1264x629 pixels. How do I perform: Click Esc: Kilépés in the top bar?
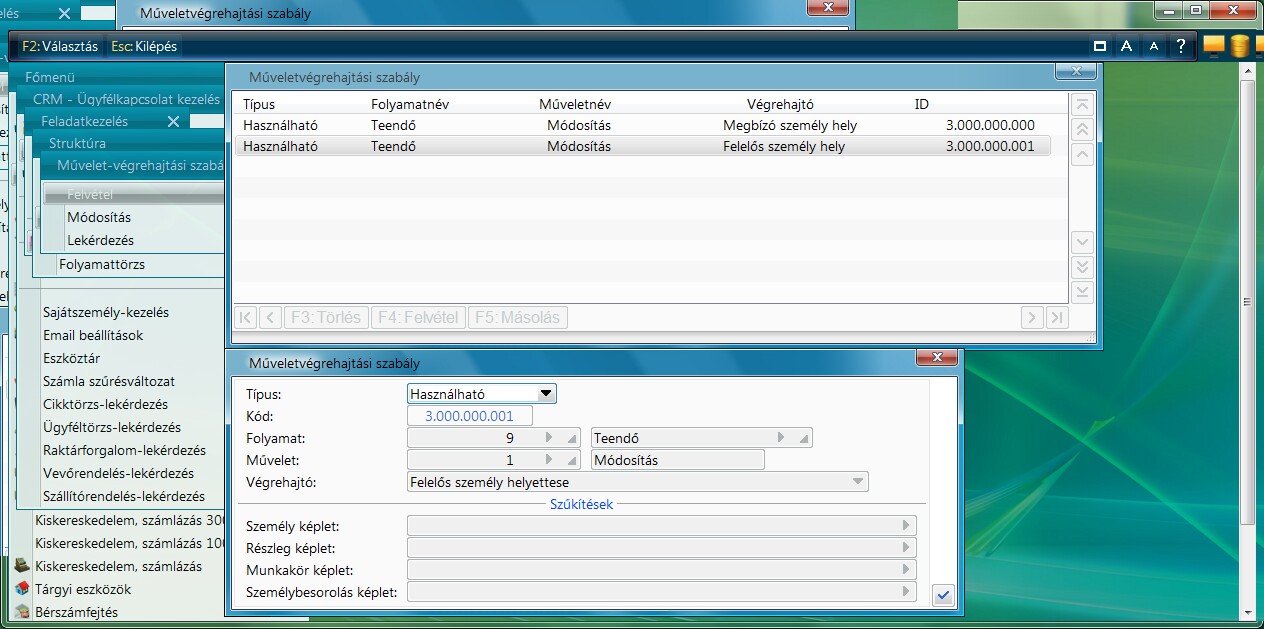click(144, 46)
